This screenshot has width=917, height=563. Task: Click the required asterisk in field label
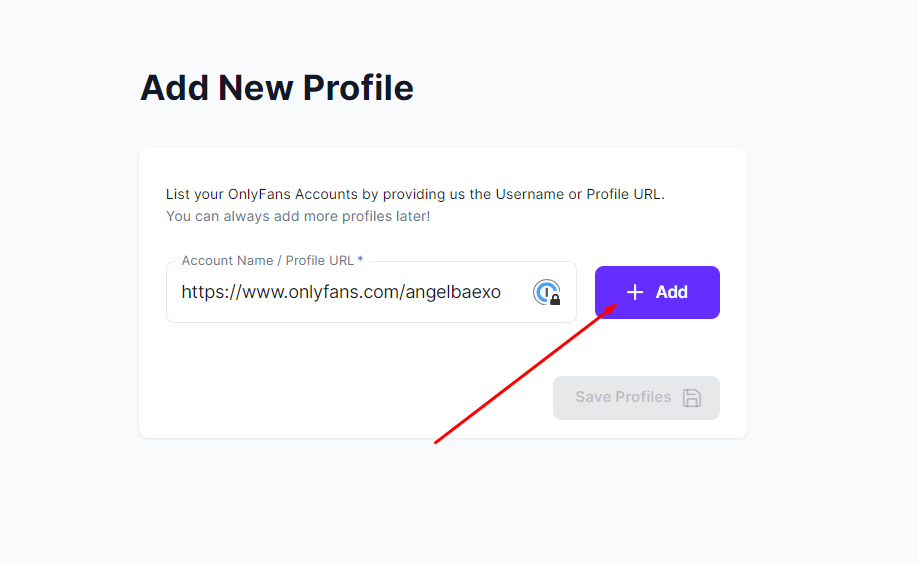tap(360, 260)
